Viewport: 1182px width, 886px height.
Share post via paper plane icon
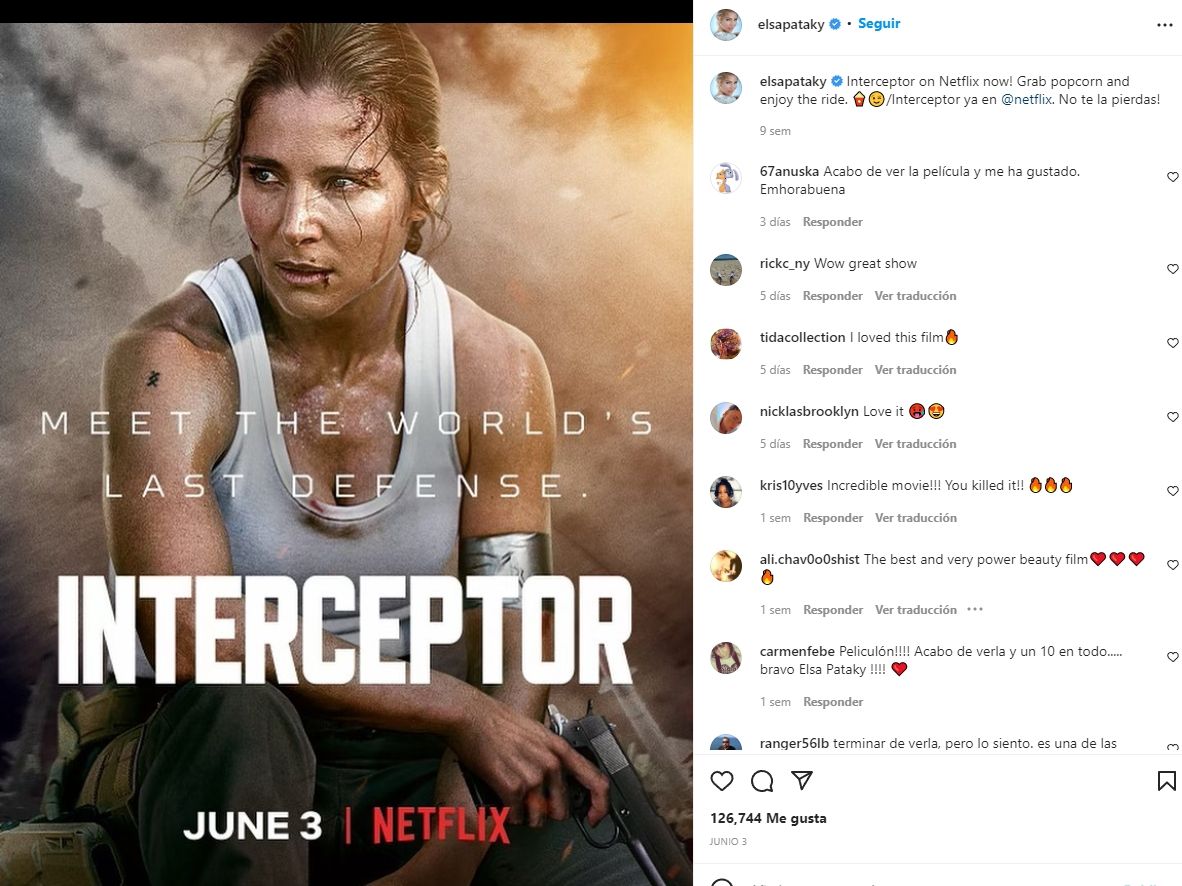pos(802,780)
